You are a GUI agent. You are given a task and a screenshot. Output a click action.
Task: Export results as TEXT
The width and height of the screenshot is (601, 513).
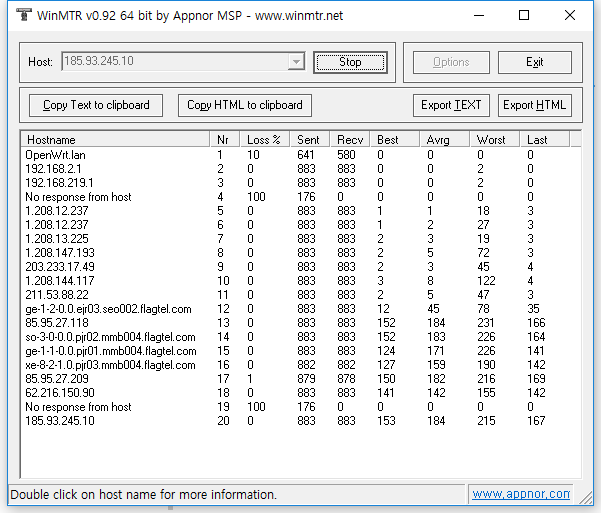tap(451, 105)
